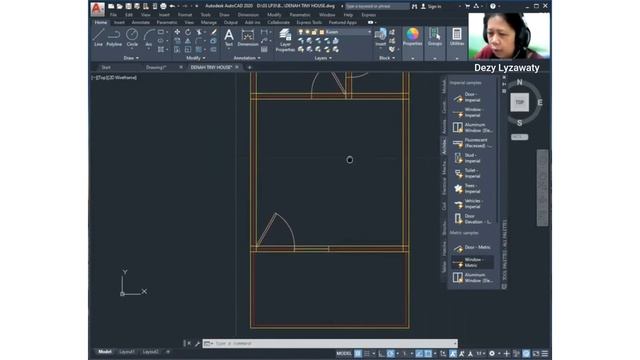Switch to the Express Tools ribbon tab
Screen dimensions: 640x360
click(x=309, y=22)
